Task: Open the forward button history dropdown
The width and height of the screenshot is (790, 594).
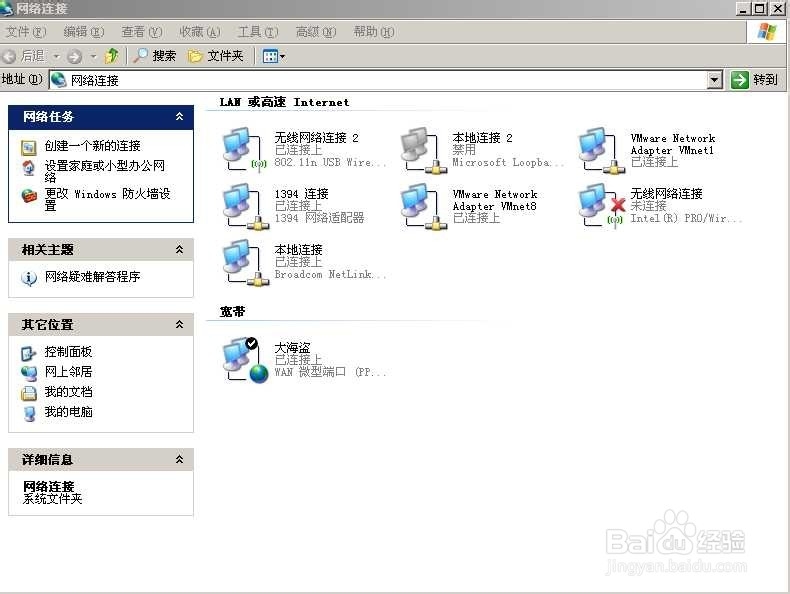Action: pos(93,56)
